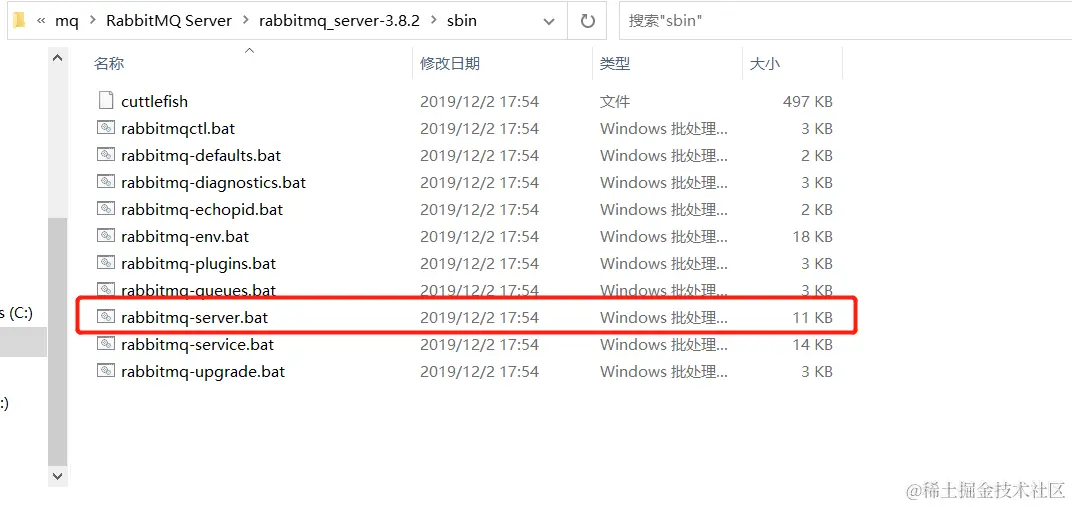Select the rabbitmq-defaults.bat file name
This screenshot has height=507, width=1072.
tap(201, 155)
